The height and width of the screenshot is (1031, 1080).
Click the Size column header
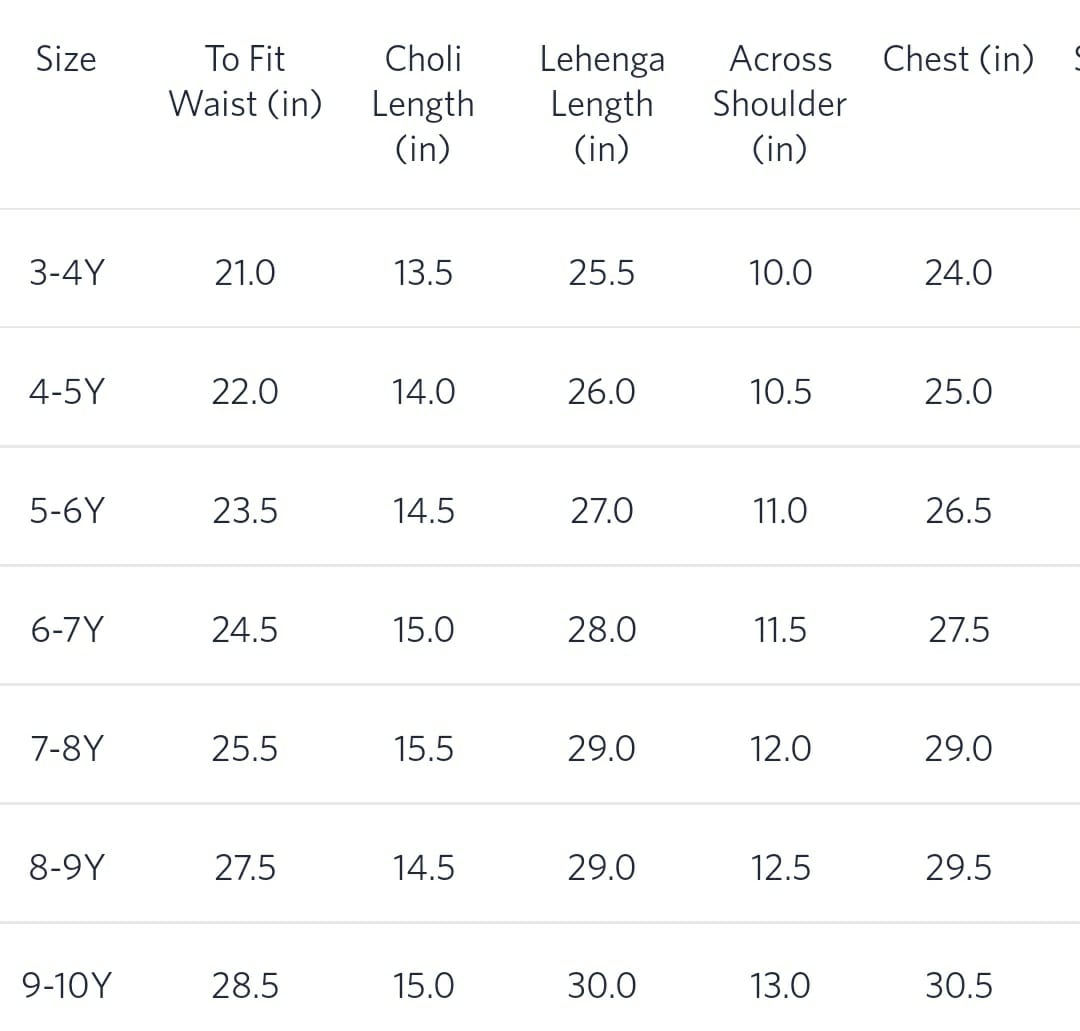(x=66, y=60)
